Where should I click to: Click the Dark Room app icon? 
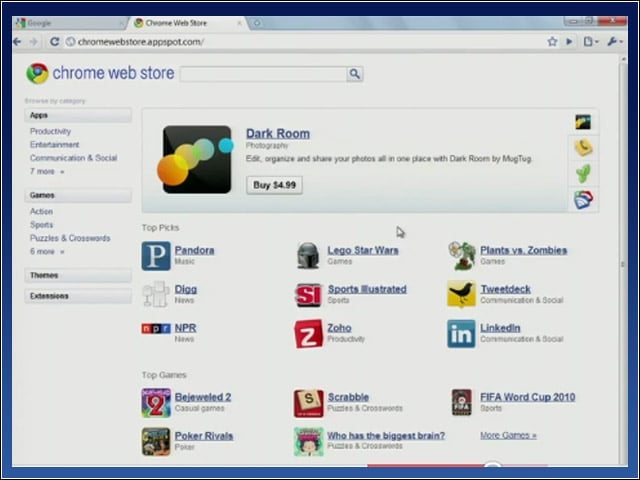tap(196, 160)
